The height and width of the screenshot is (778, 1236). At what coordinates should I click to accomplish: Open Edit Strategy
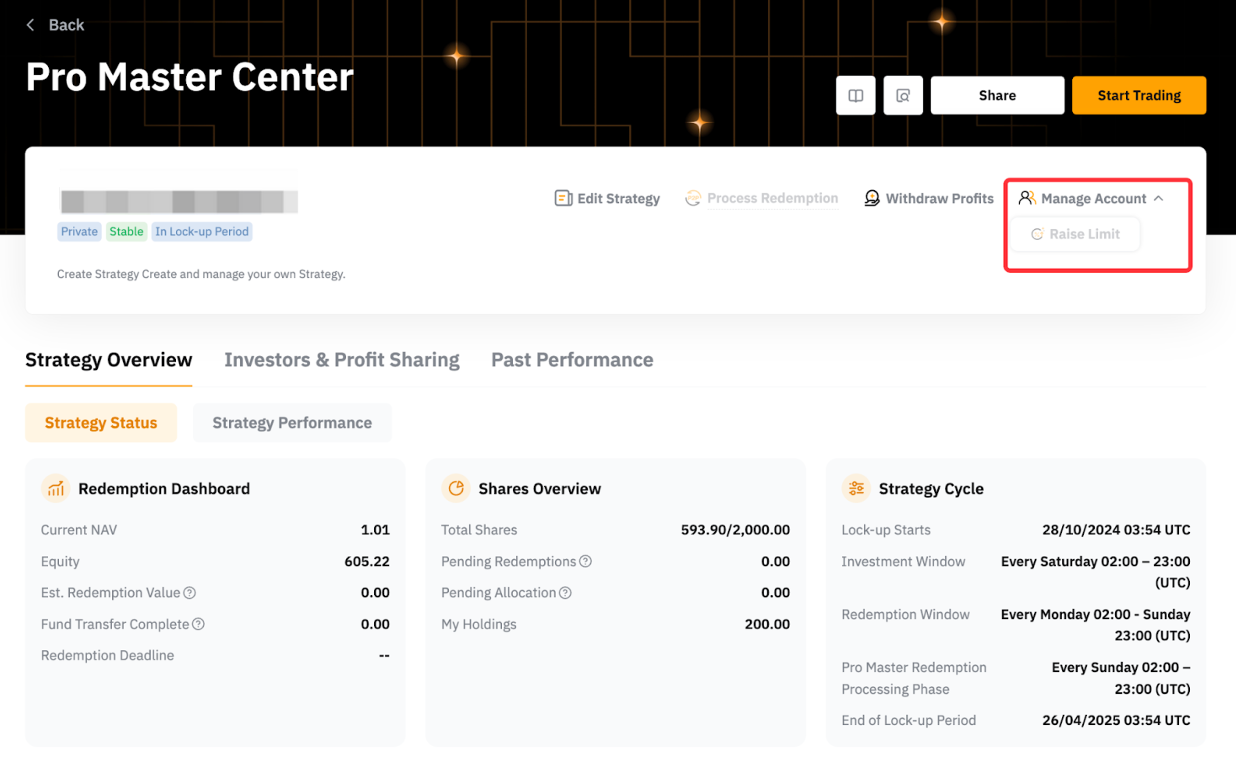pyautogui.click(x=607, y=198)
